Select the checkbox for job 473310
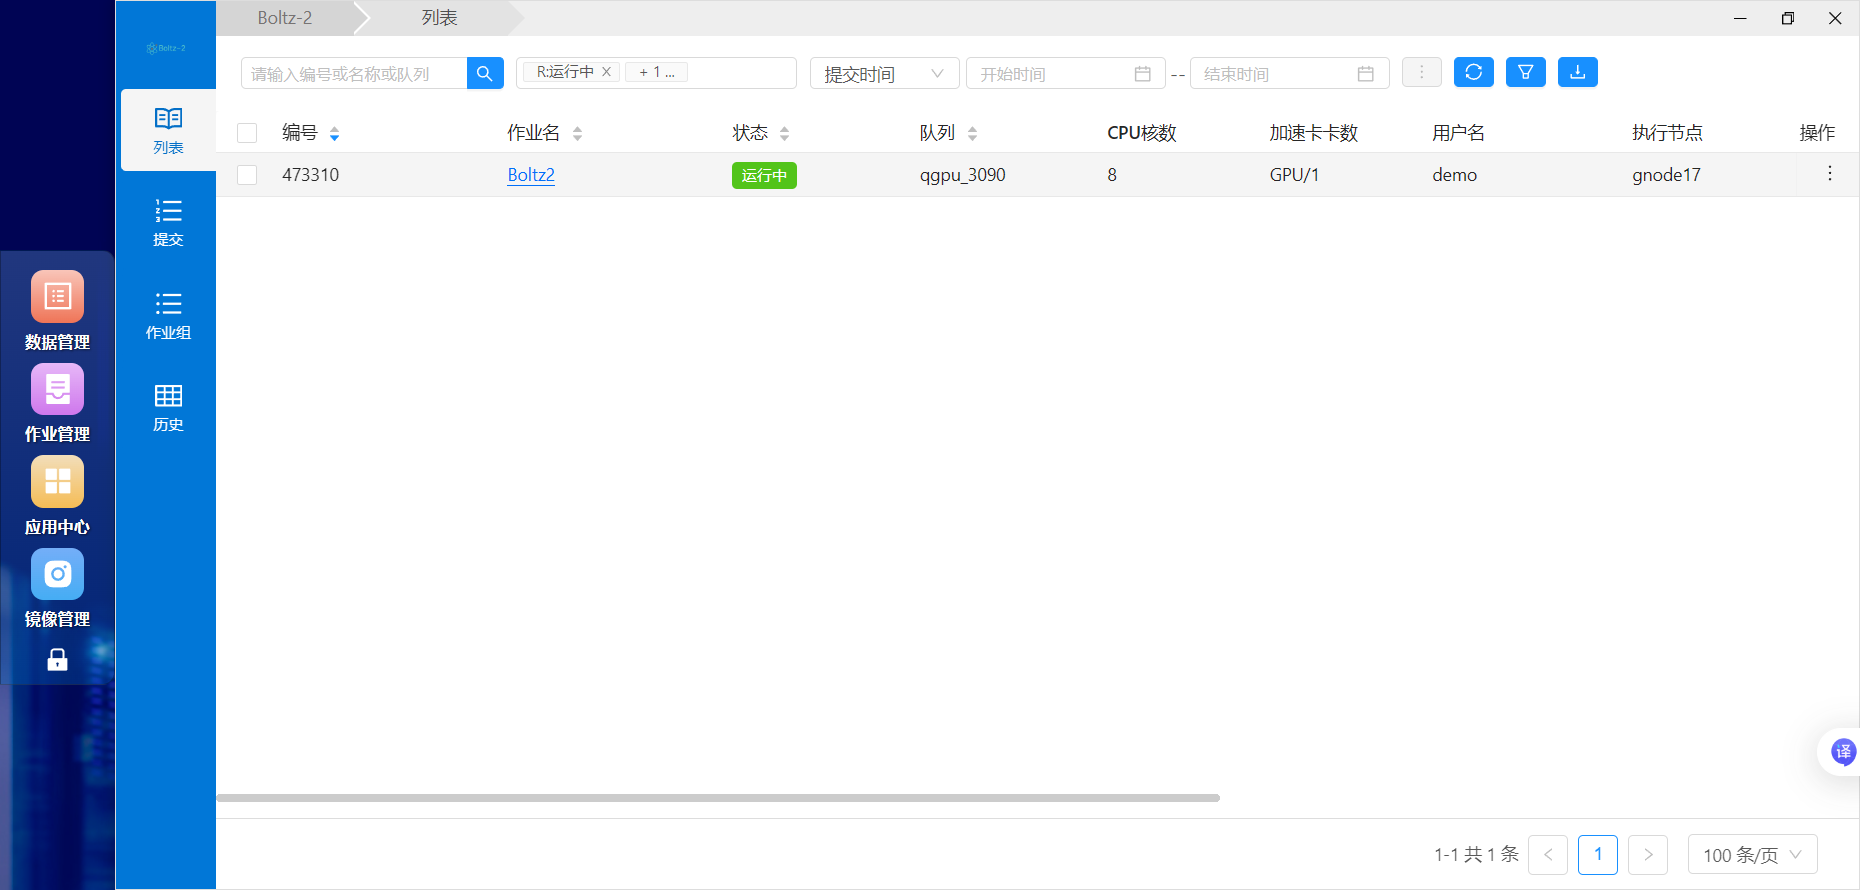Screen dimensions: 1860x890 247,175
